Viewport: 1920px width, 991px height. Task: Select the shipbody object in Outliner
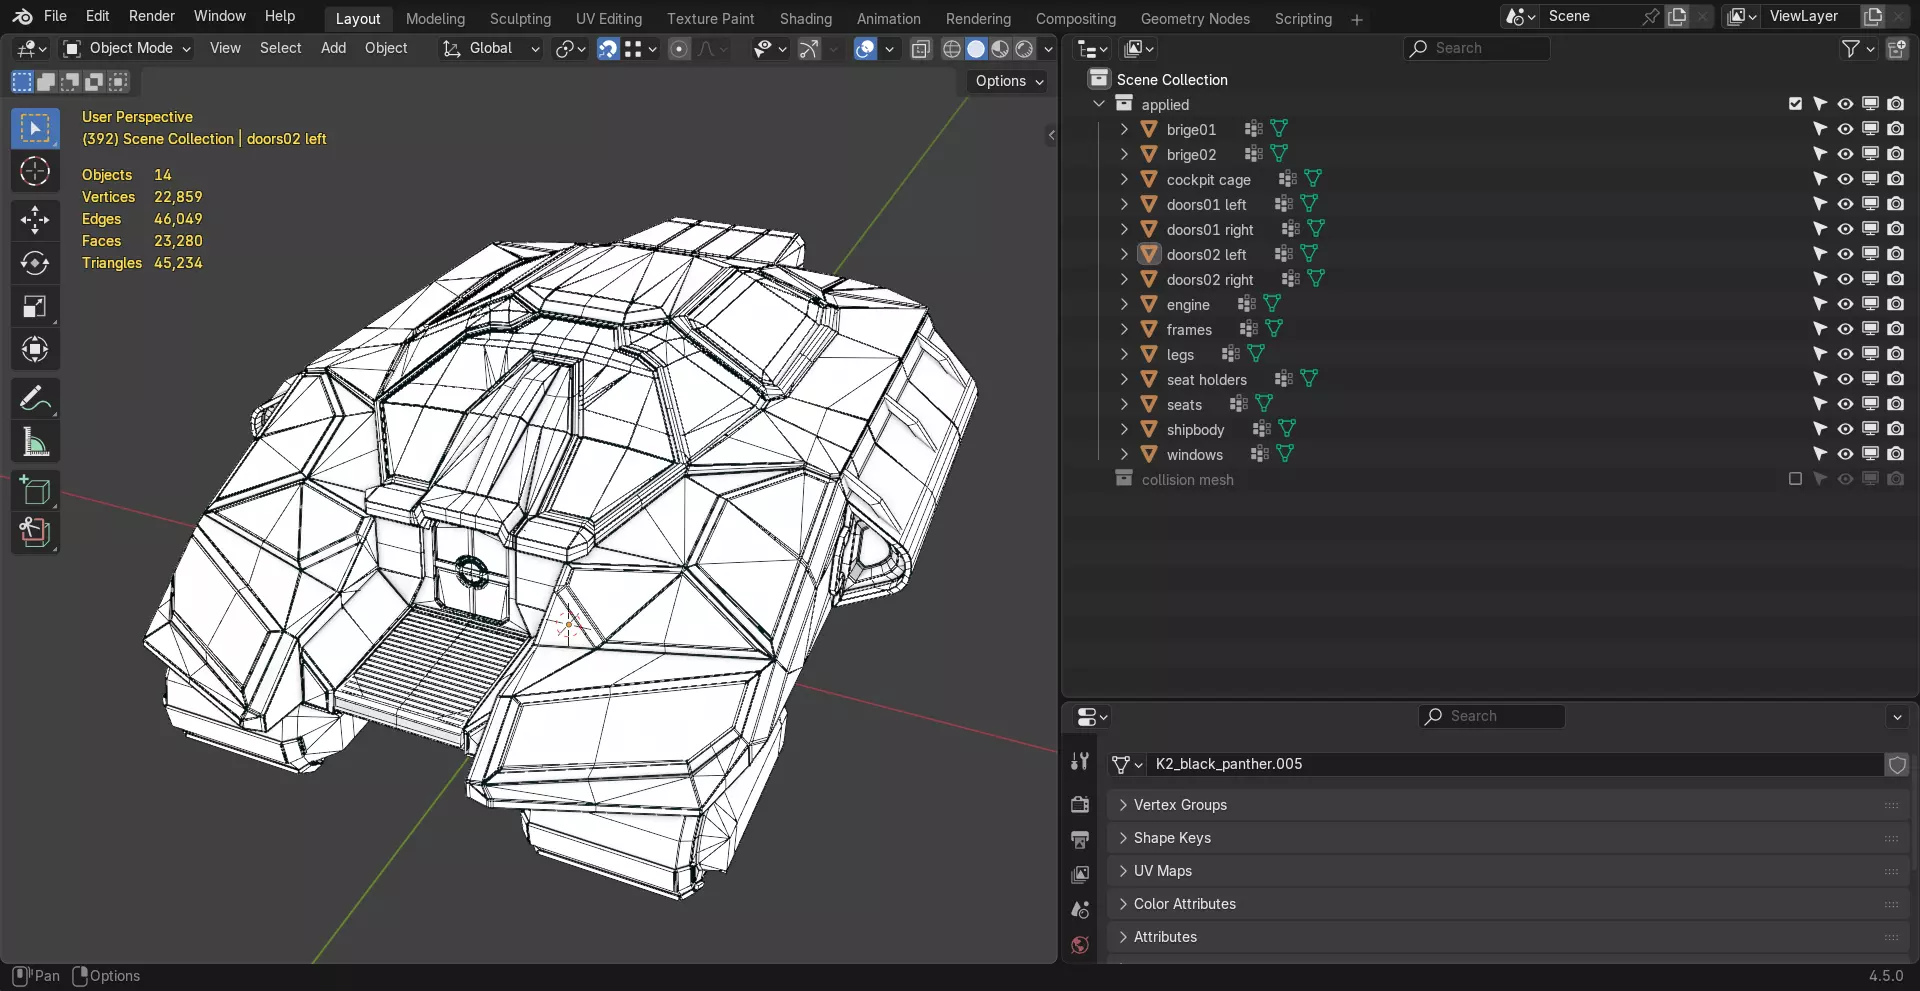click(x=1195, y=430)
